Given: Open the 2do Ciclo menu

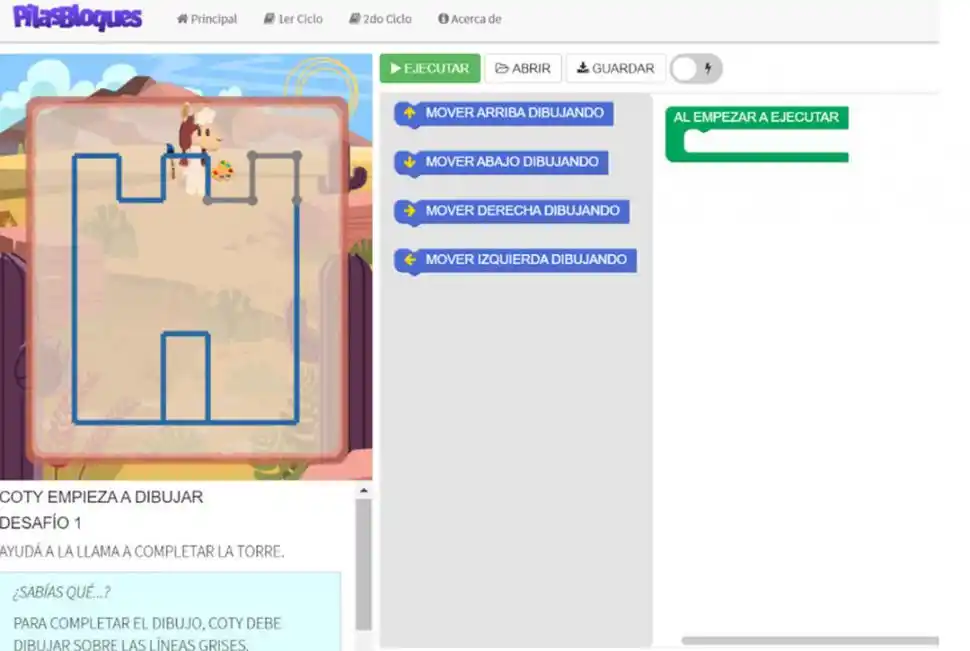Looking at the screenshot, I should click(x=380, y=19).
